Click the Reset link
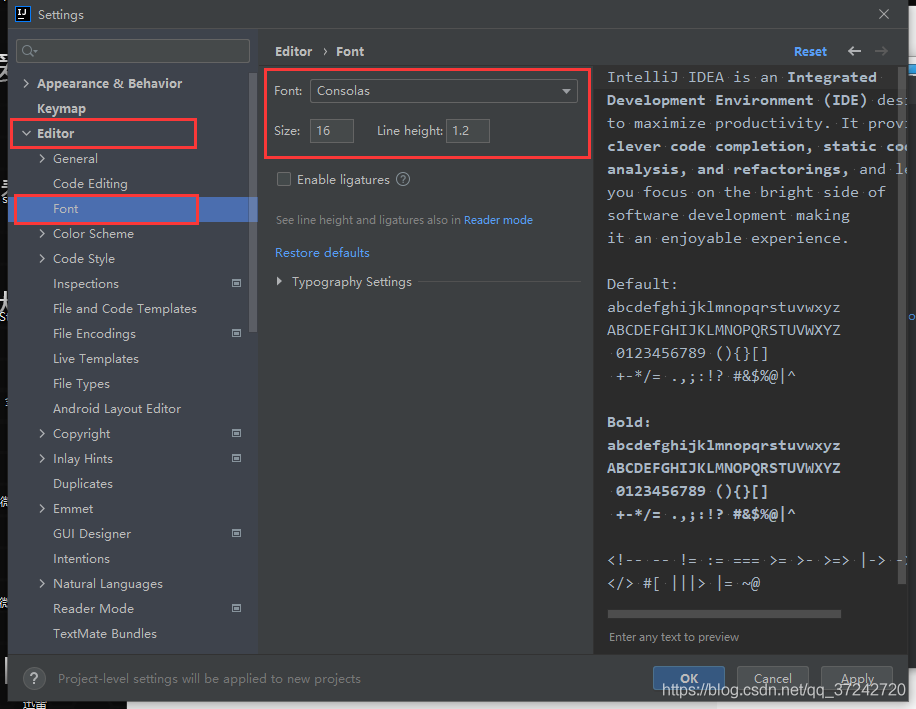Screen dimensions: 916x709 (x=810, y=51)
